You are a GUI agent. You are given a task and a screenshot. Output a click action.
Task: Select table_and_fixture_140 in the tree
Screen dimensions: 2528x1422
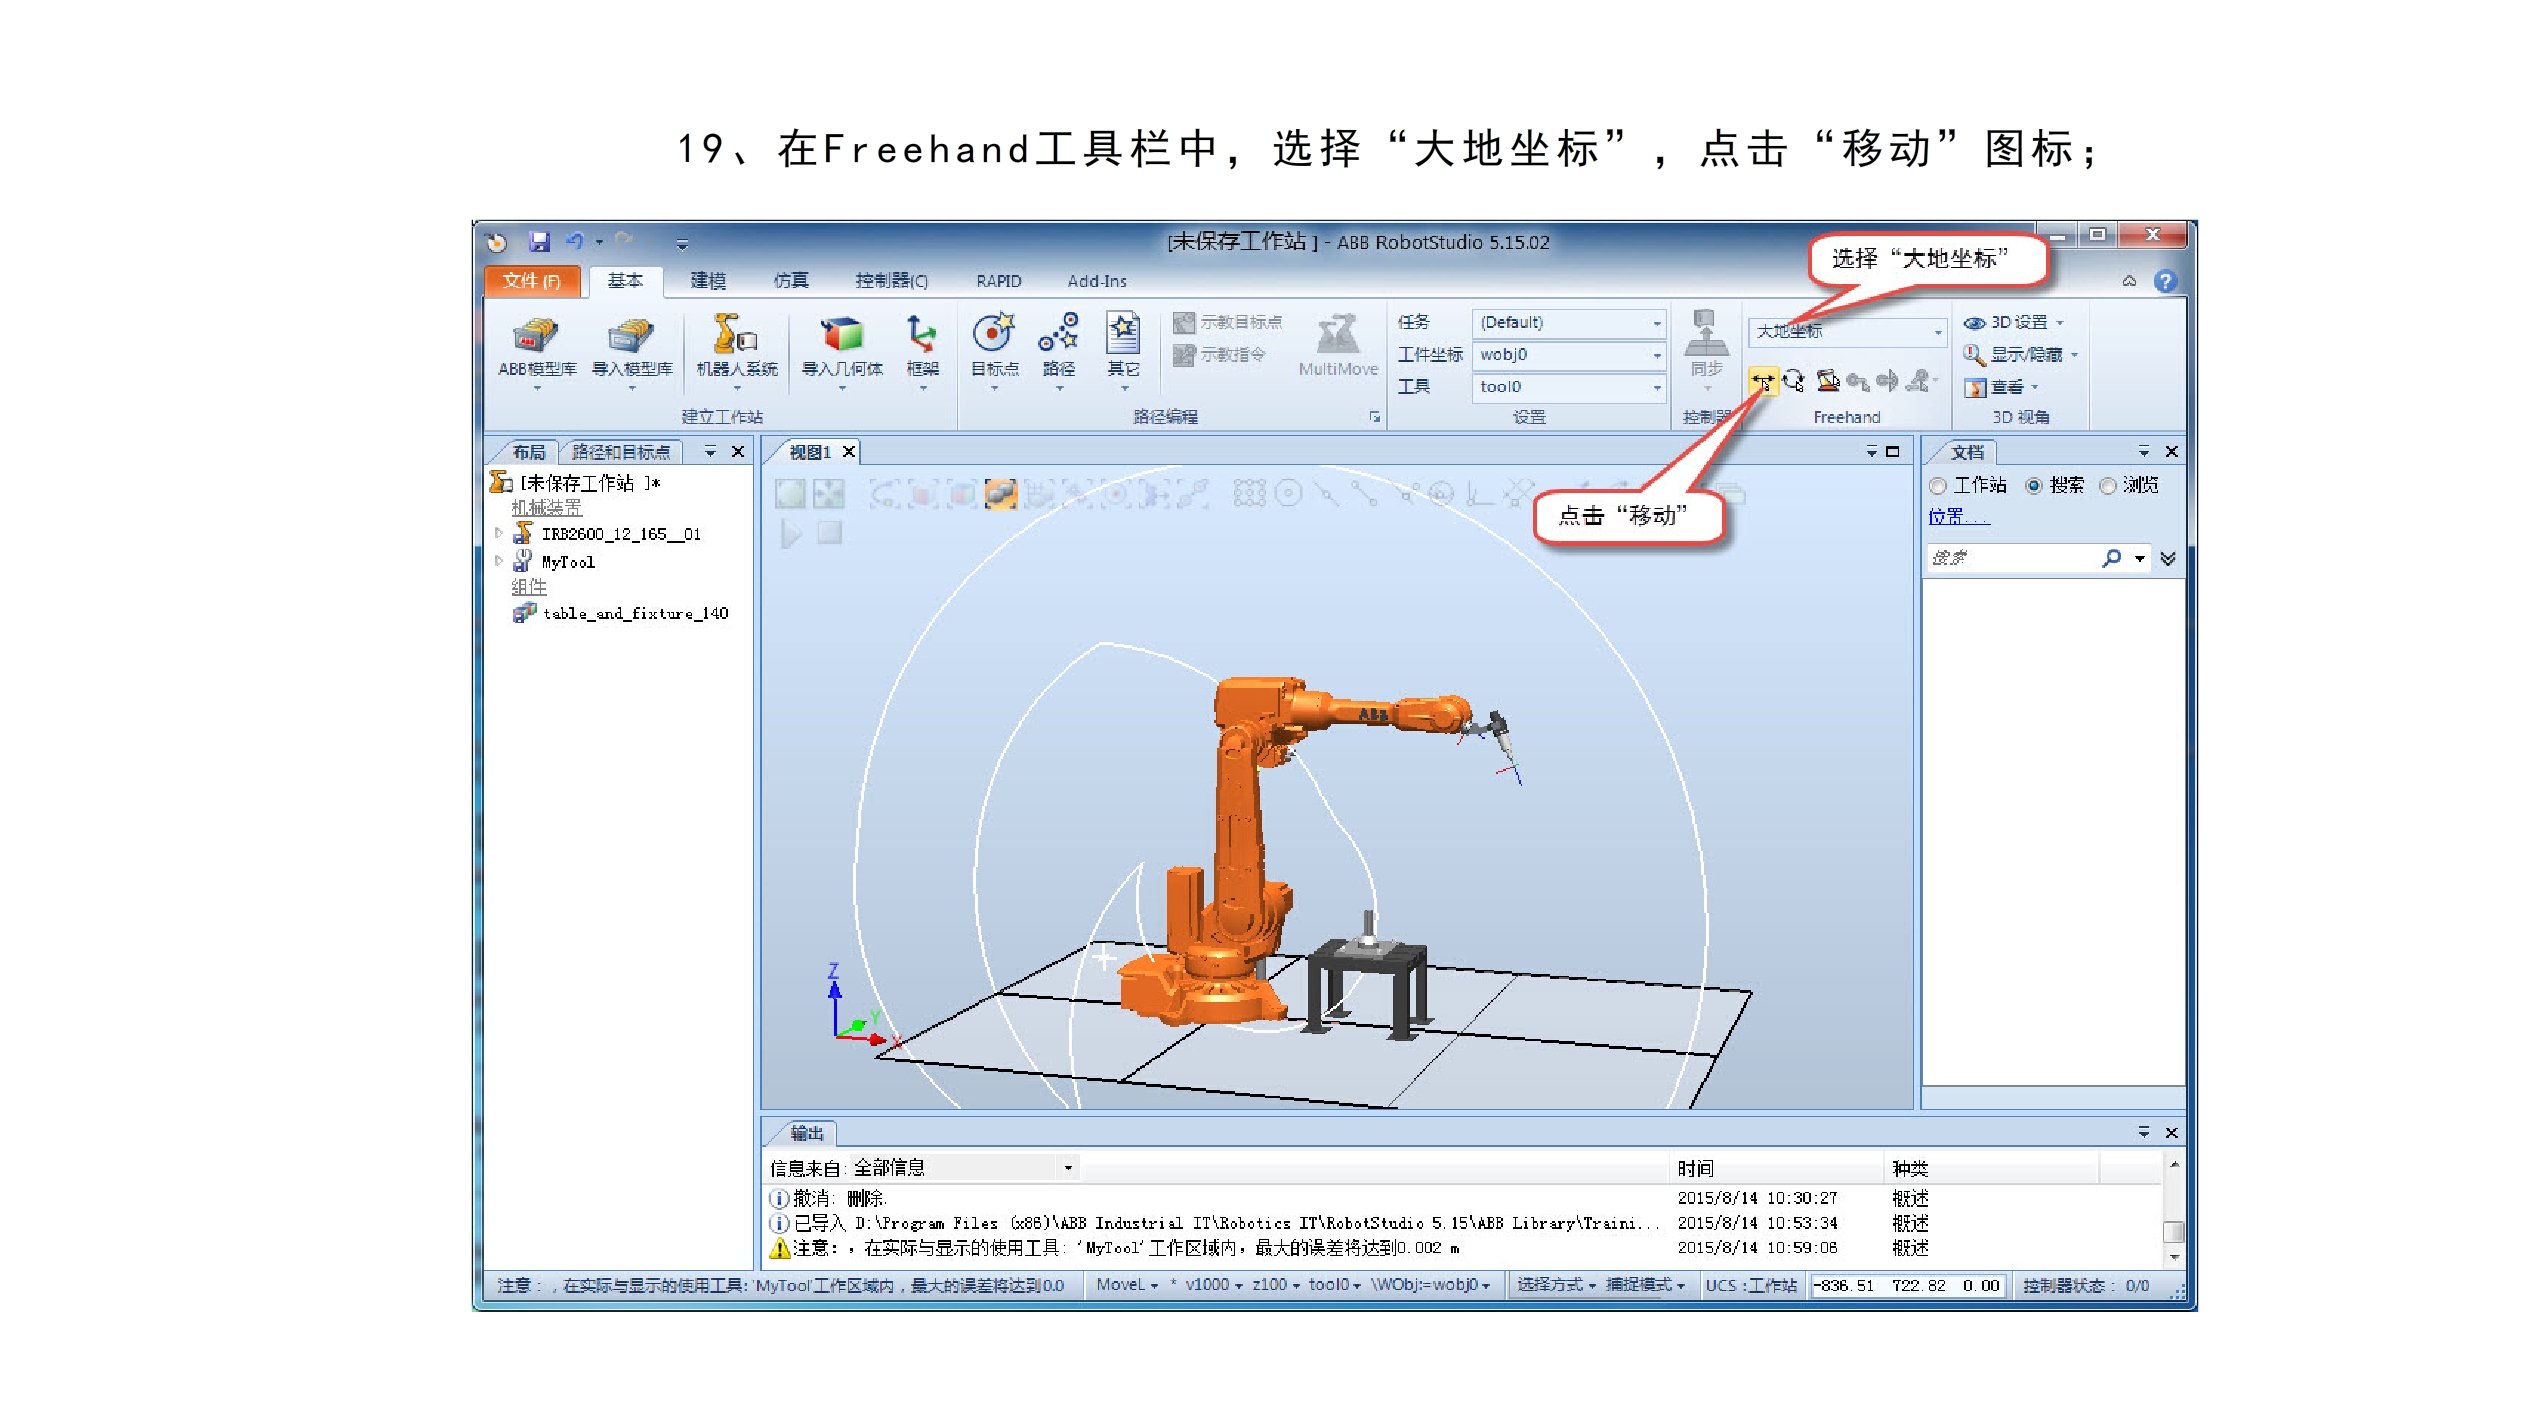tap(634, 614)
